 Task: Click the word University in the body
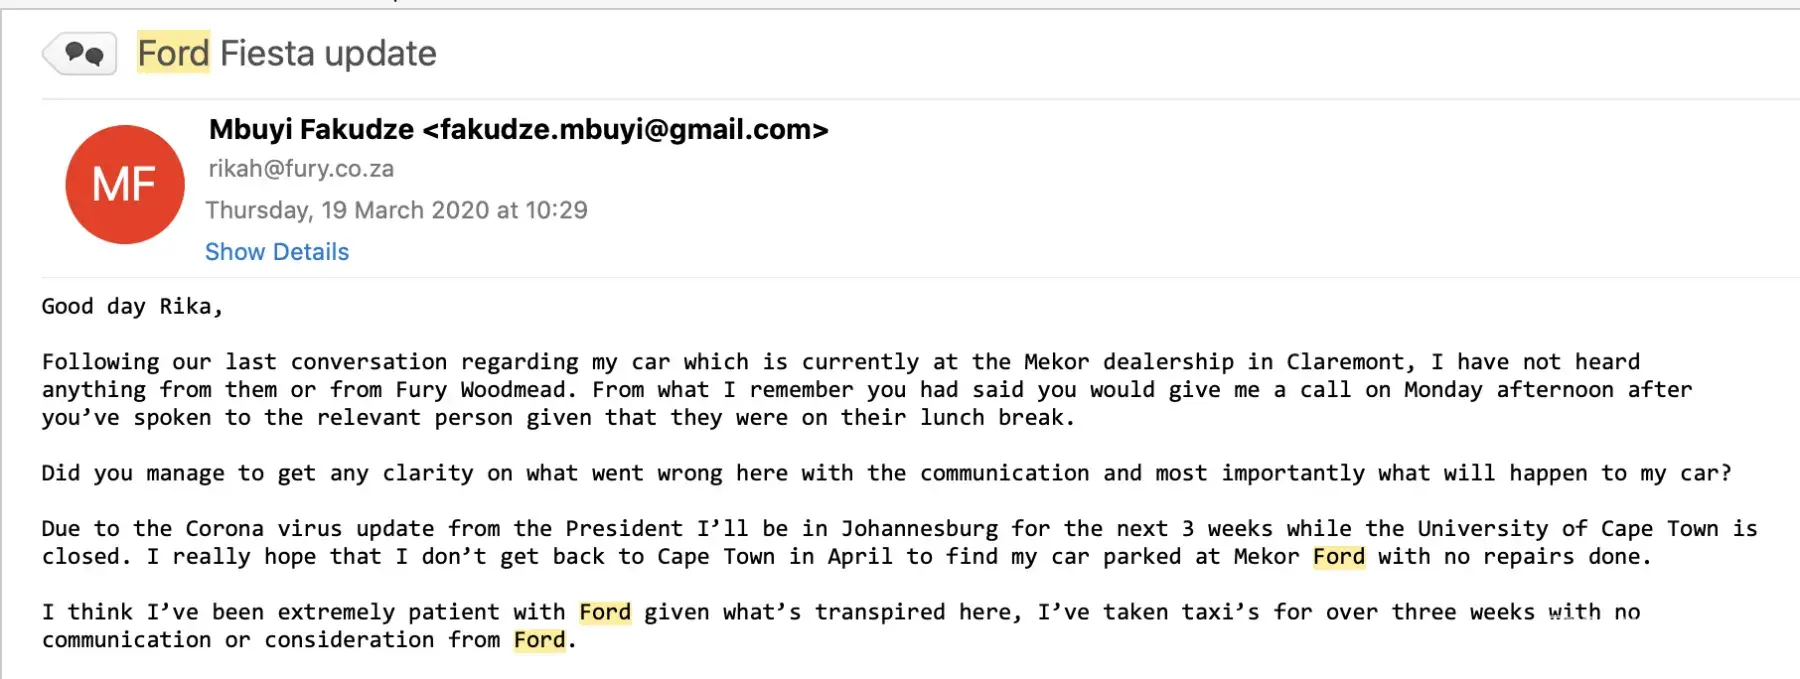coord(1482,529)
